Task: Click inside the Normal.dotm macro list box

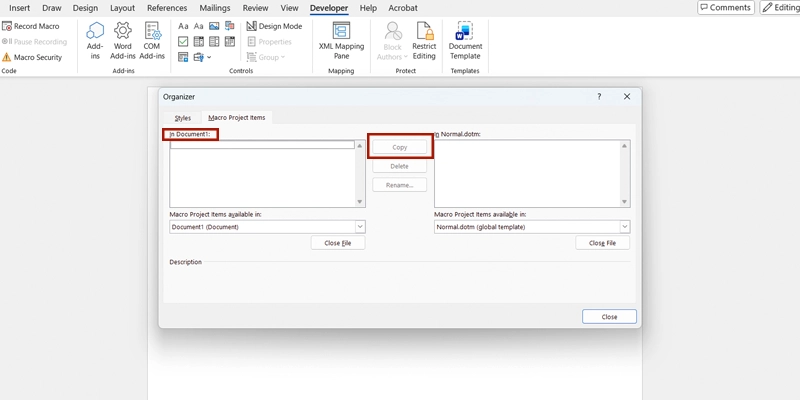Action: (527, 172)
